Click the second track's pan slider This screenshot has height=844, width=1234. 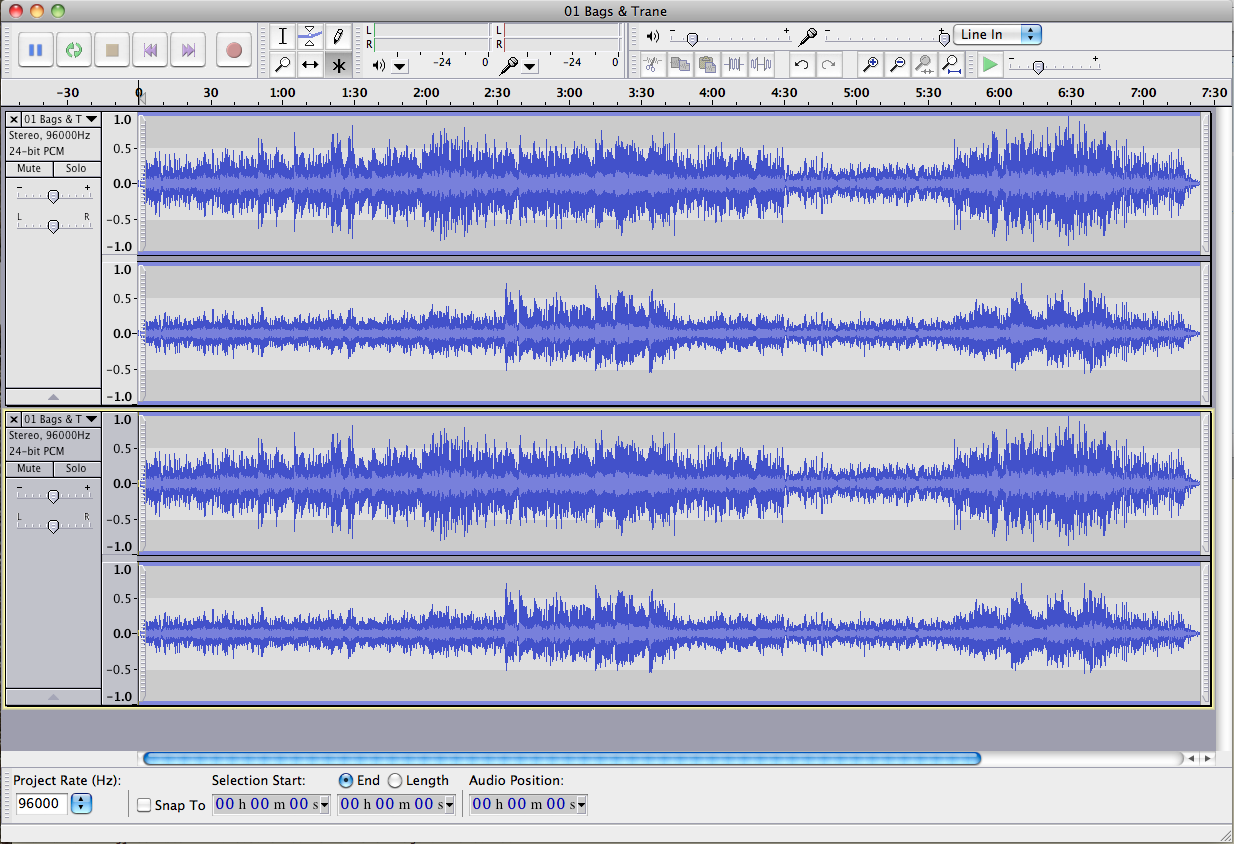pyautogui.click(x=53, y=525)
